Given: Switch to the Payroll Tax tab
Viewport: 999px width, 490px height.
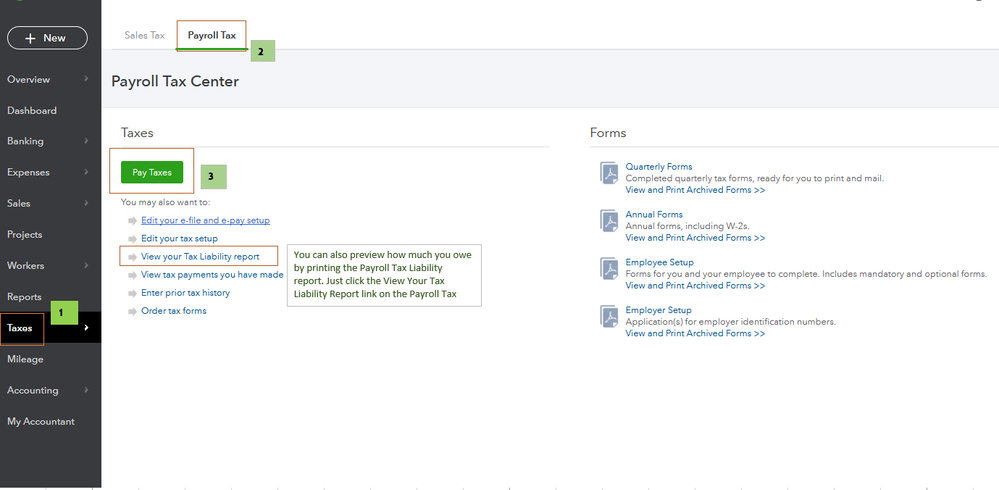Looking at the screenshot, I should 212,35.
